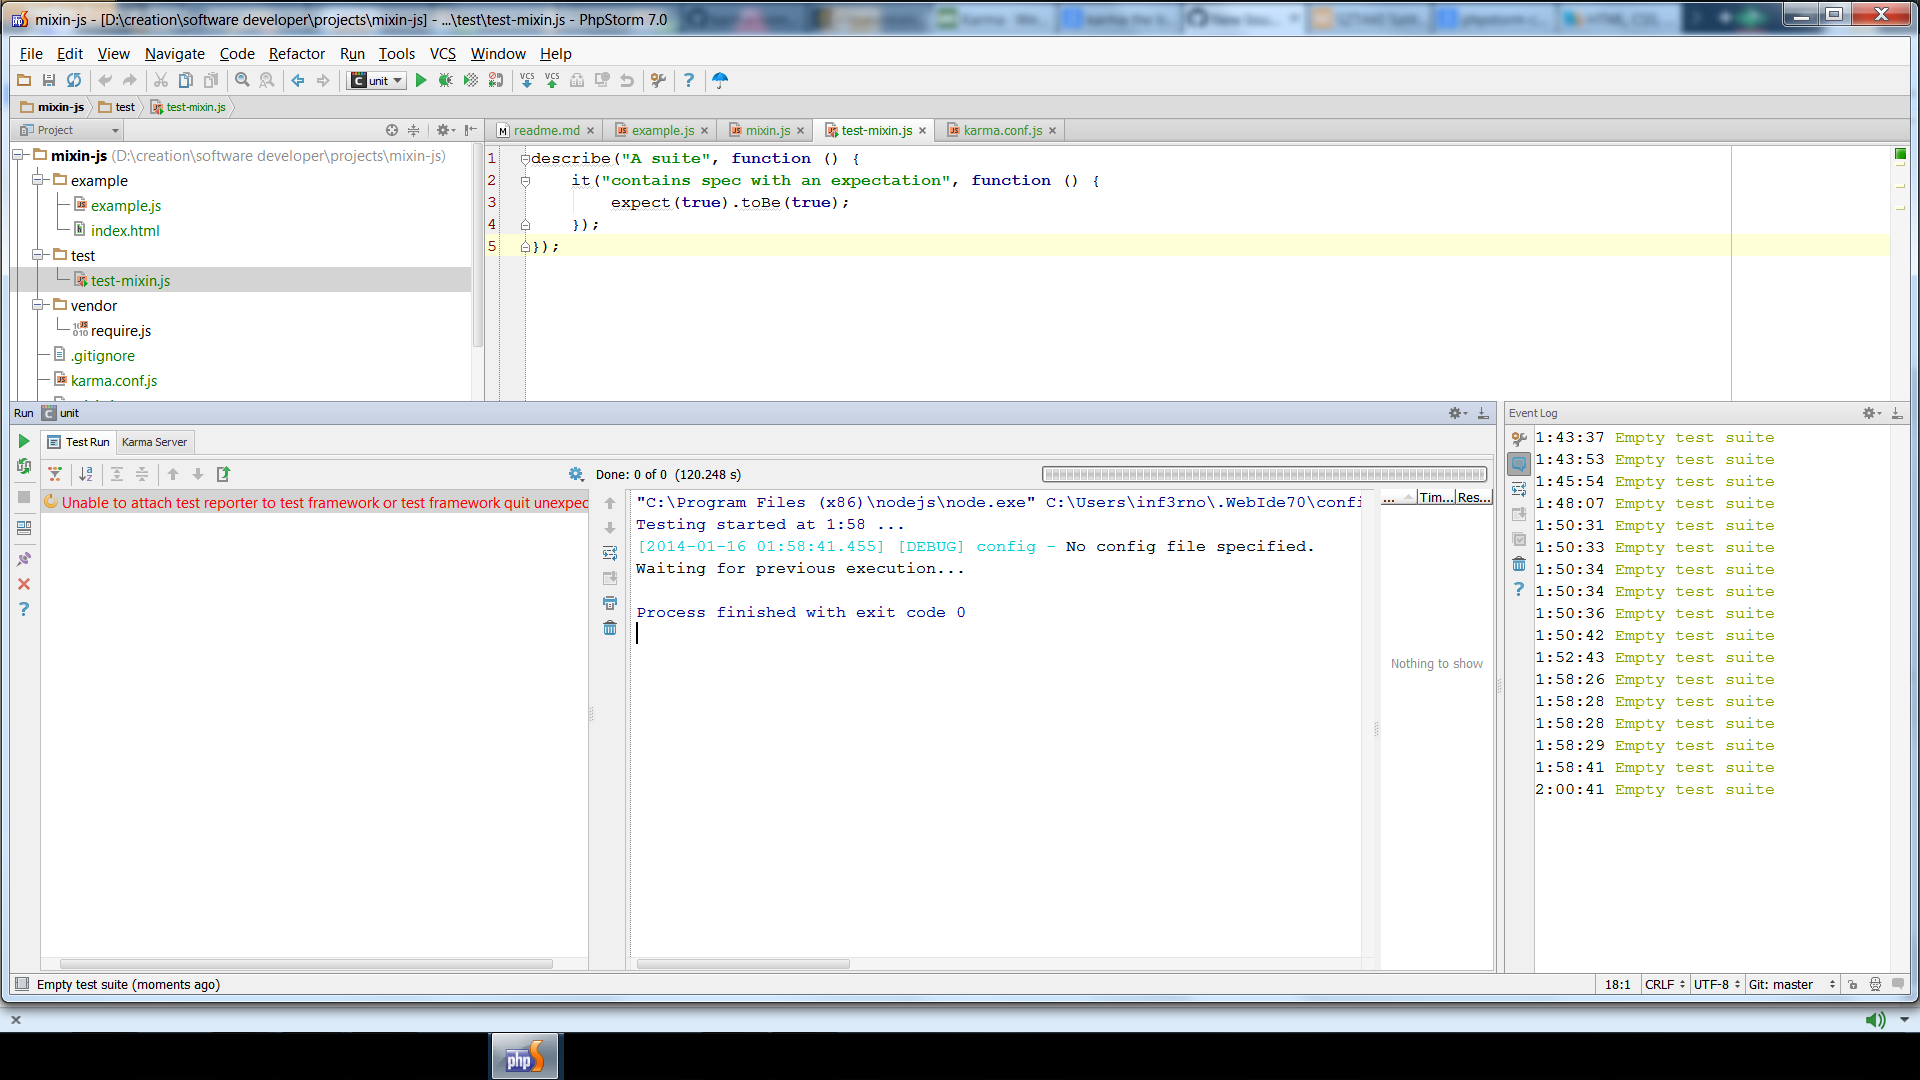Image resolution: width=1920 pixels, height=1080 pixels.
Task: Click Run with Coverage icon
Action: tap(471, 80)
